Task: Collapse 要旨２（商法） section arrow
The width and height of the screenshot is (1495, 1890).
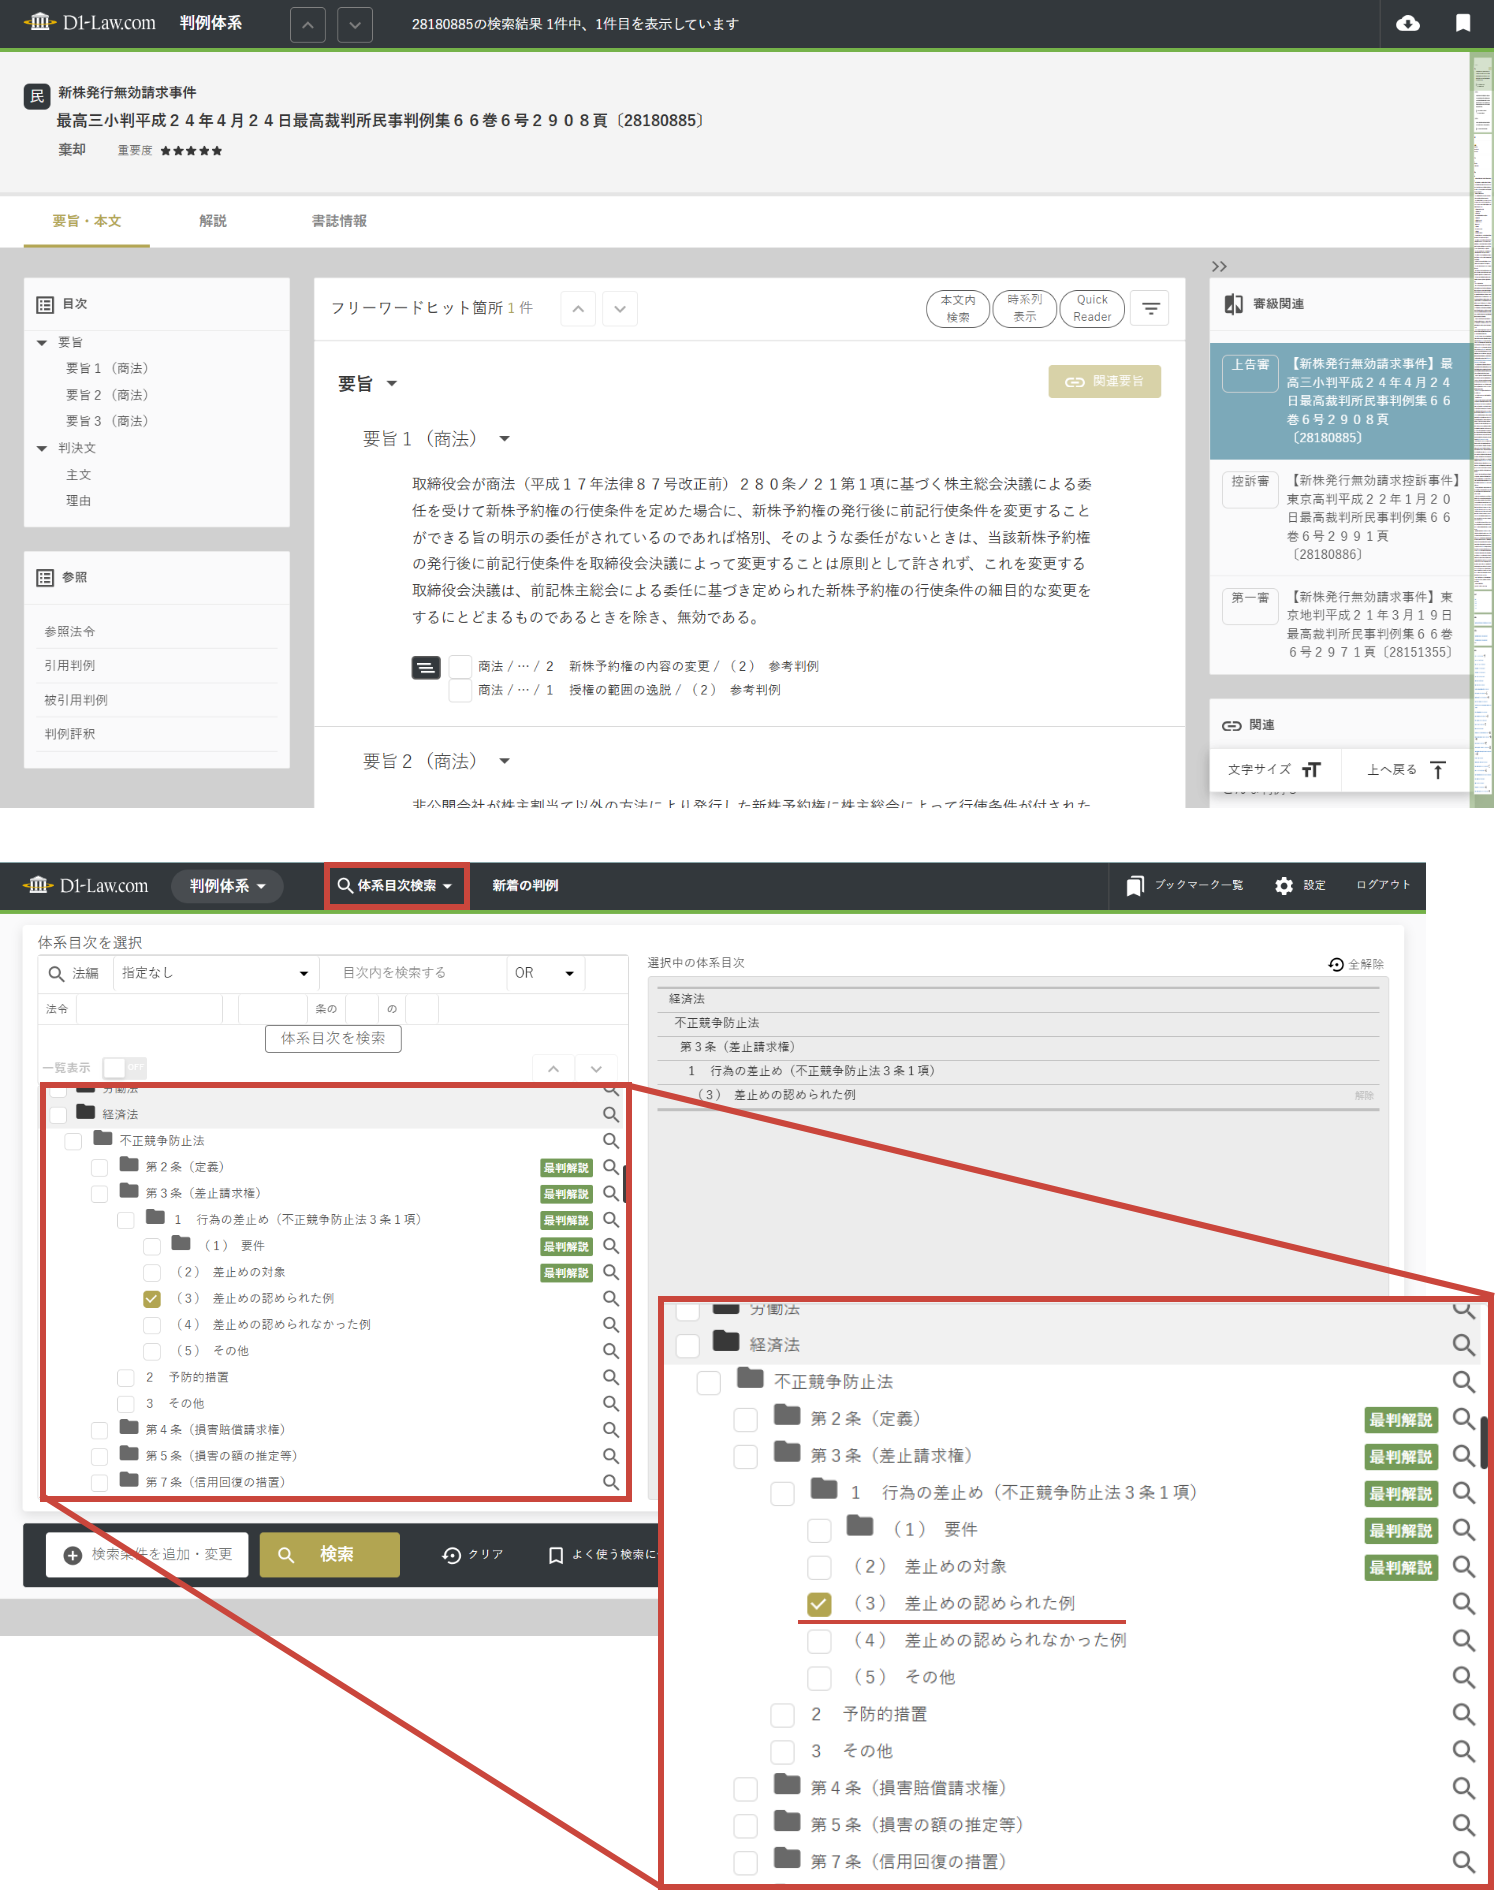Action: pyautogui.click(x=505, y=761)
